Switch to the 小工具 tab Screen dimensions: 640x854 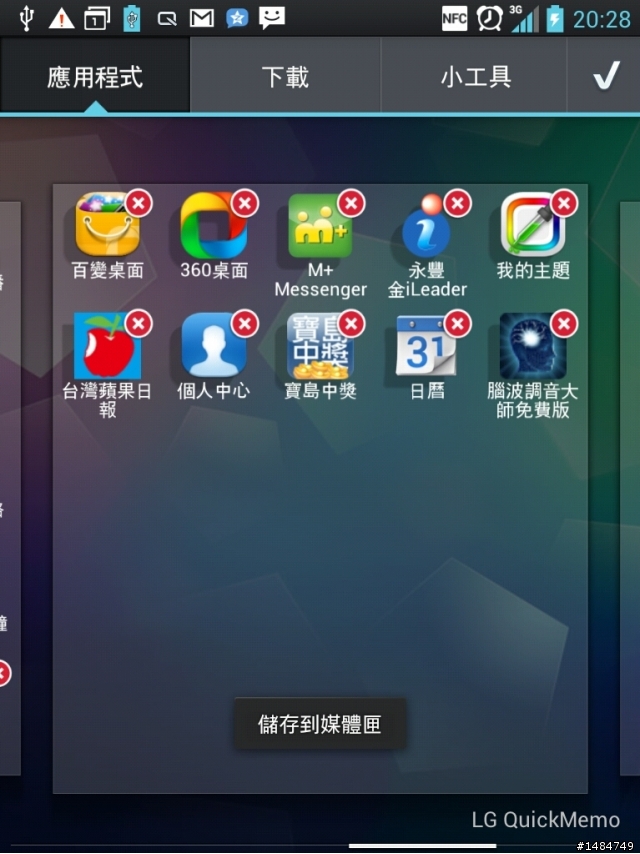tap(475, 75)
